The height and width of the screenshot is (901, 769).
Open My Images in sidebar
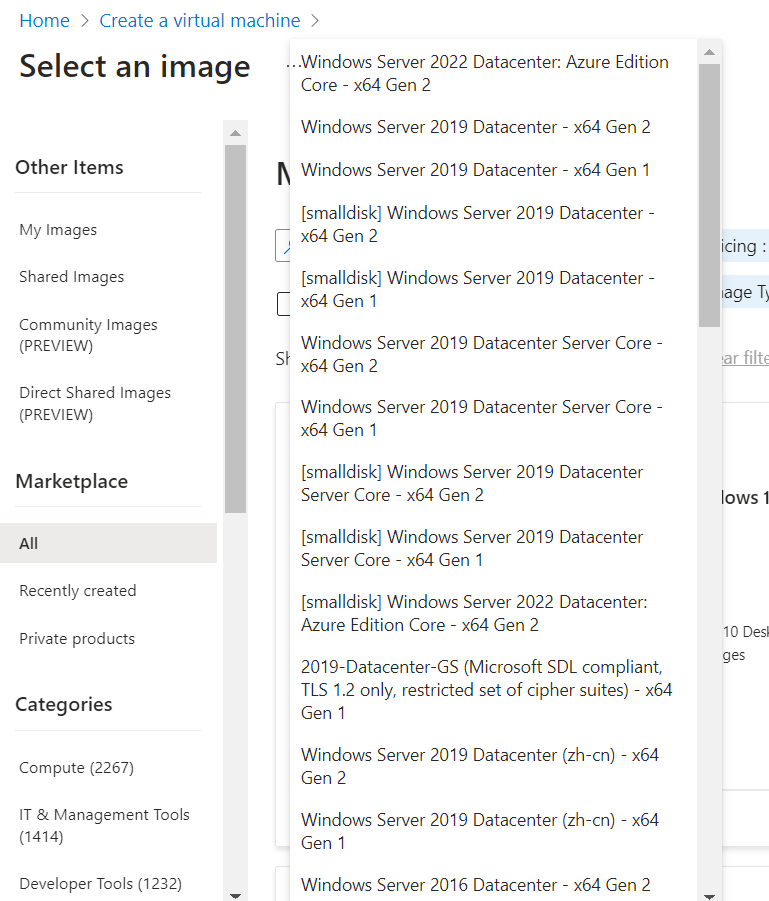(x=58, y=230)
